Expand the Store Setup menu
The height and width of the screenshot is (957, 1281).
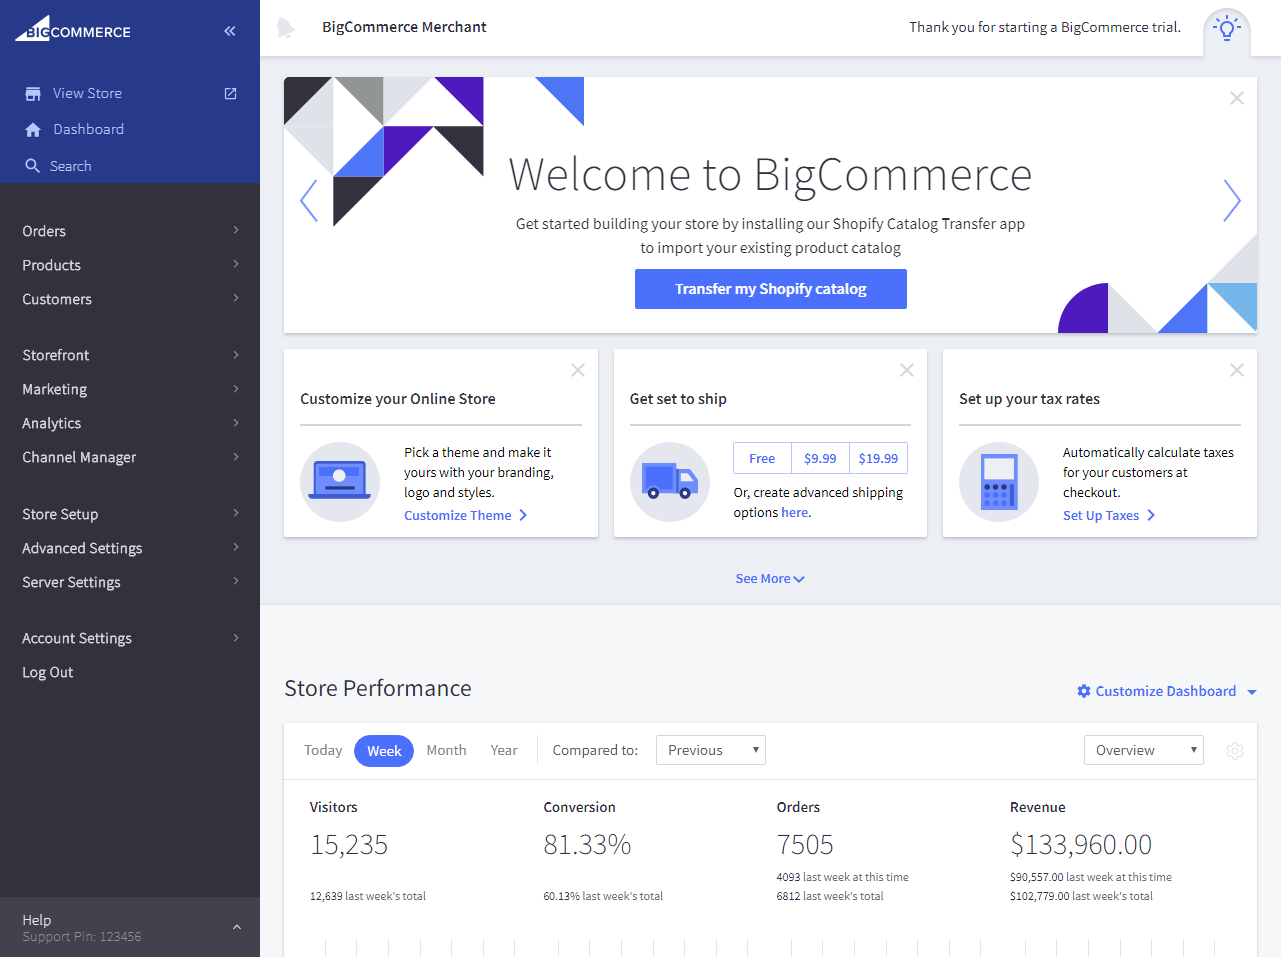[x=130, y=514]
